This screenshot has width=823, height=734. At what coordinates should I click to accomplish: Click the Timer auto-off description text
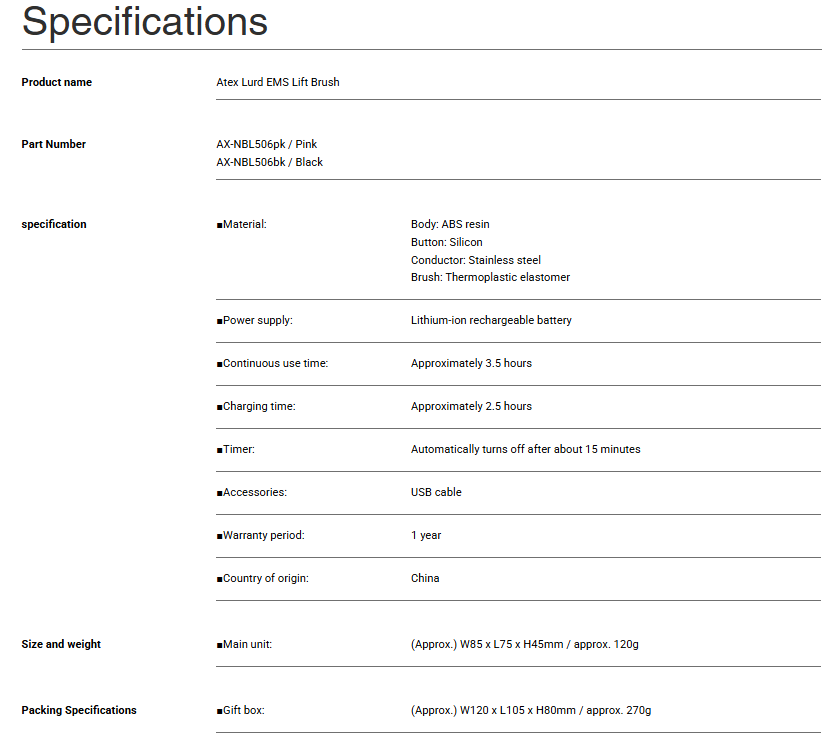[525, 449]
